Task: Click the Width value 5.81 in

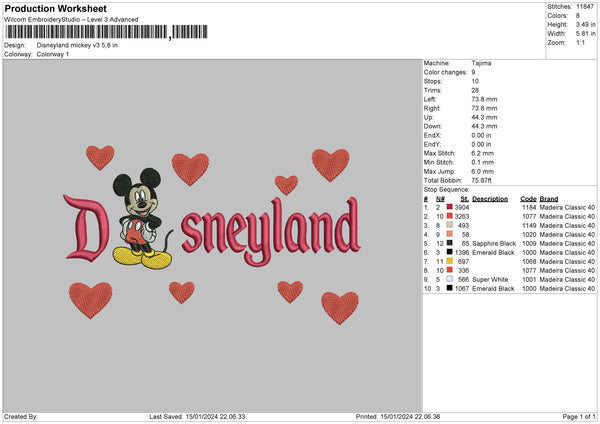Action: (585, 34)
